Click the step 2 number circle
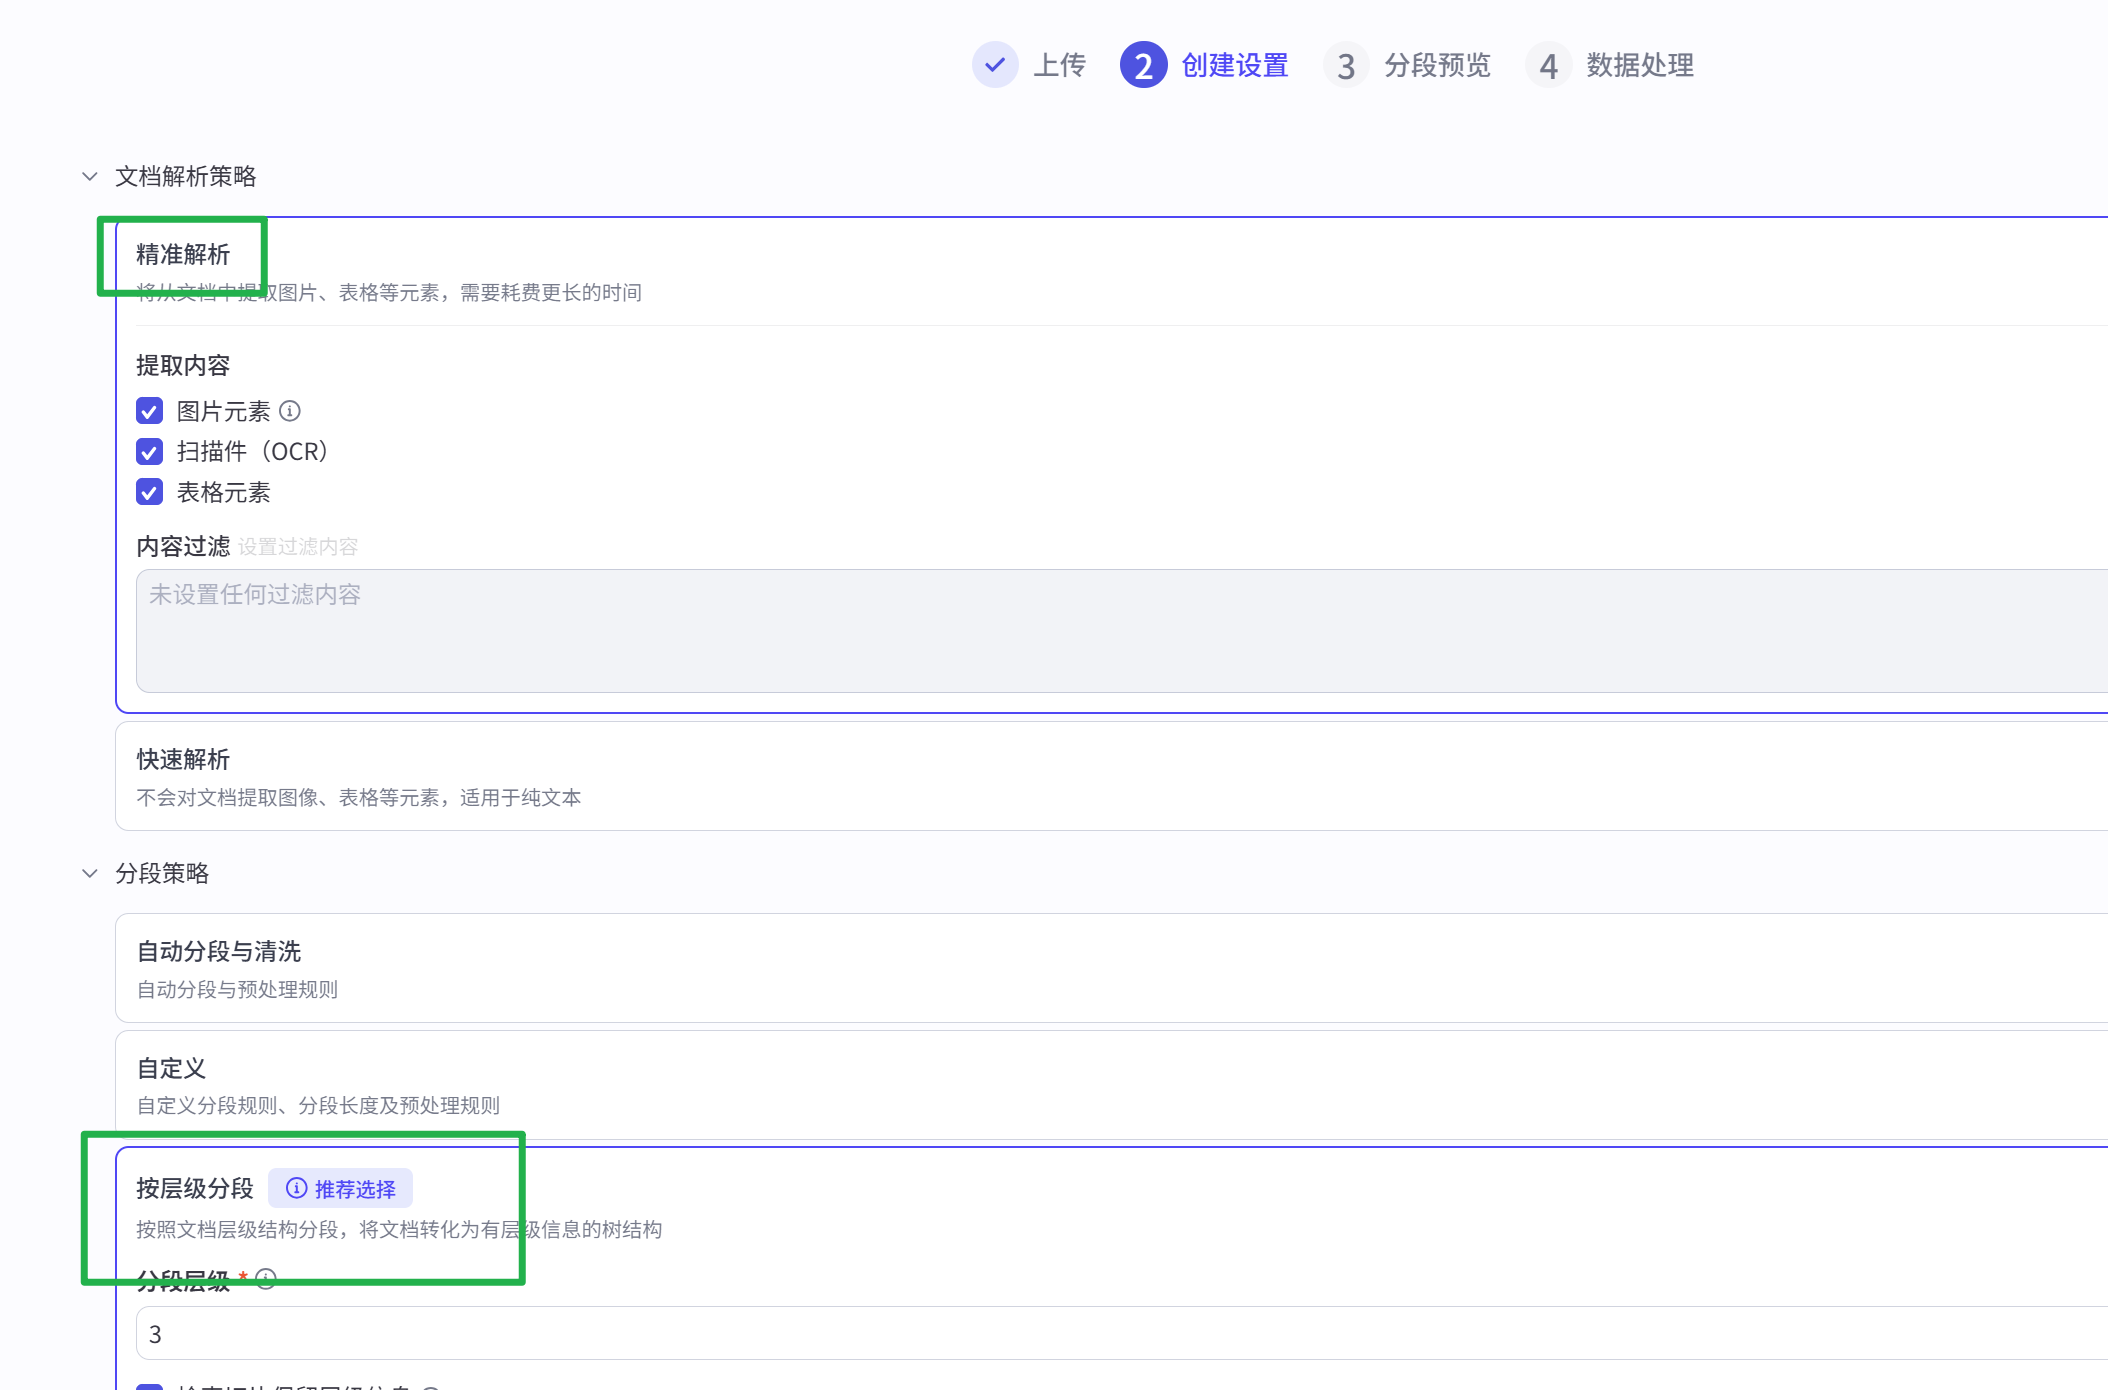This screenshot has height=1390, width=2108. click(1143, 65)
